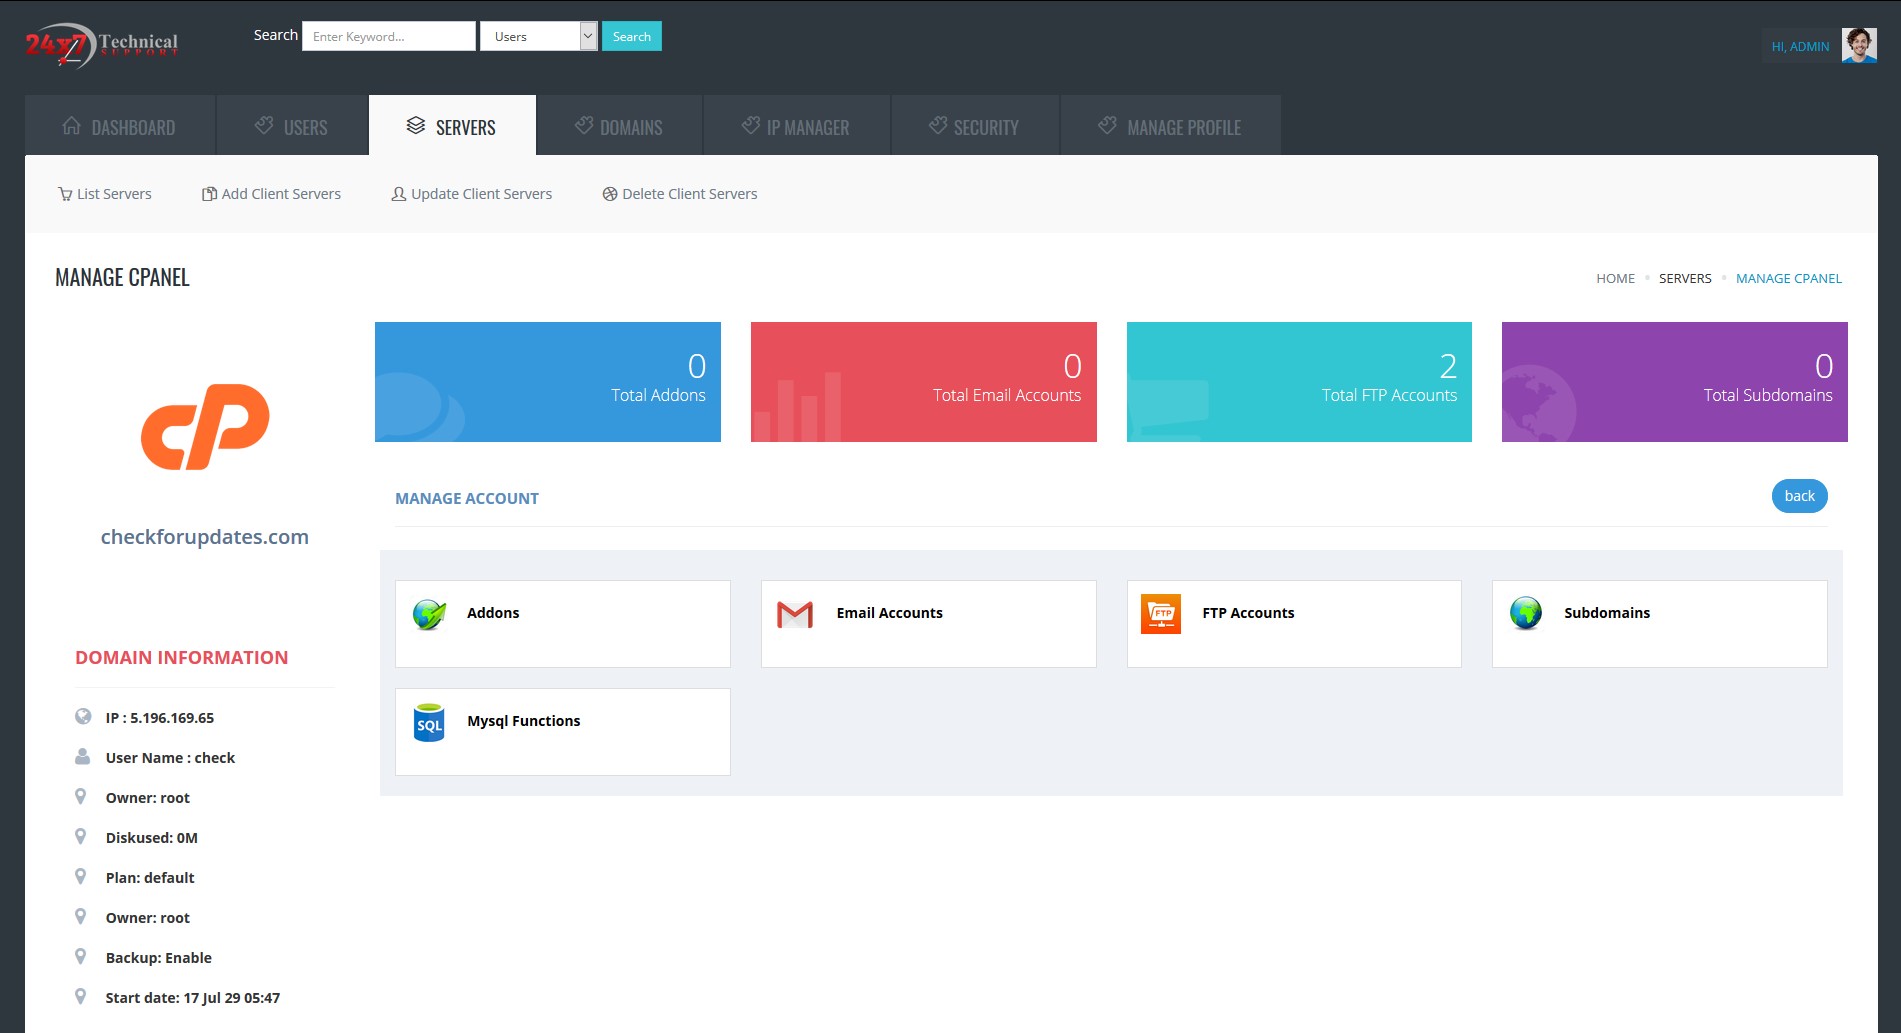The image size is (1901, 1033).
Task: Open the Mysql Functions SQL icon
Action: pos(429,722)
